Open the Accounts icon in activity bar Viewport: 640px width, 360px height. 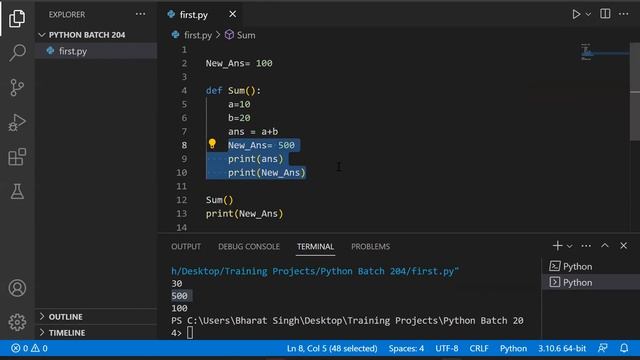17,288
